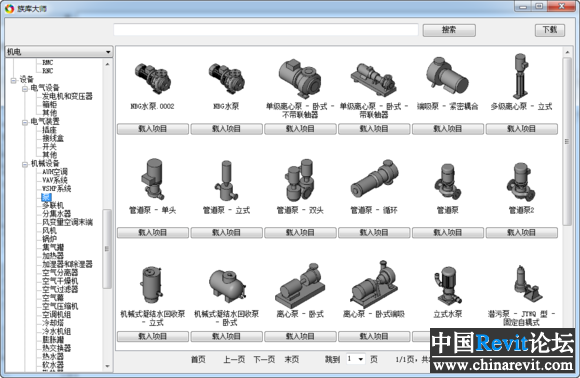Click the 管道泵 model thumbnail
This screenshot has height=378, width=580.
(447, 182)
